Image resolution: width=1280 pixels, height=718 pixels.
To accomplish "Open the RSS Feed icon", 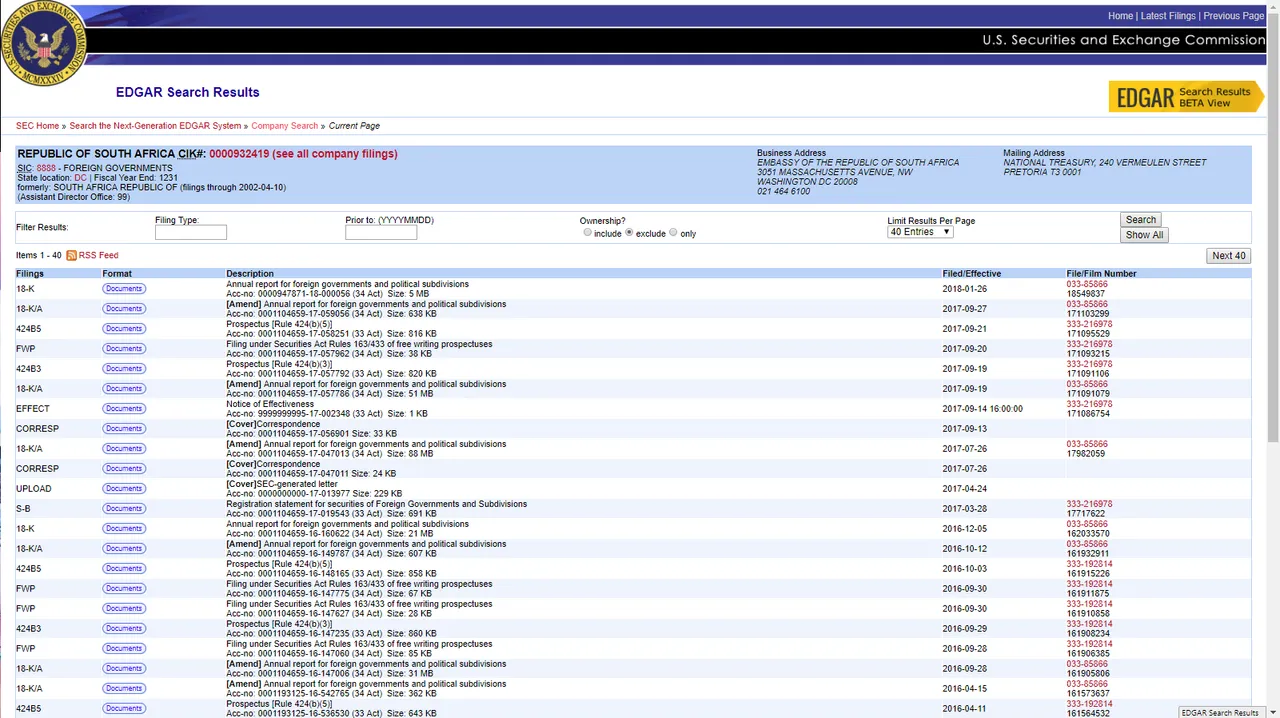I will (x=72, y=256).
